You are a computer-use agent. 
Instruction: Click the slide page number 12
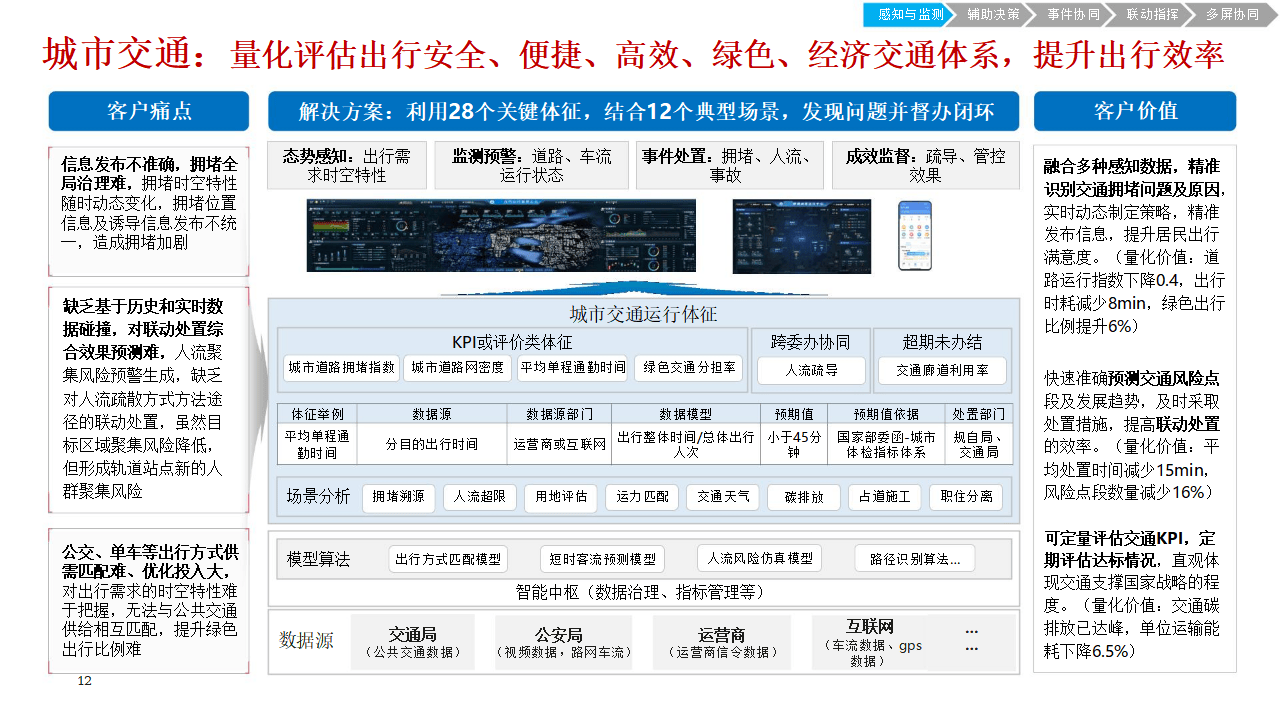click(84, 681)
